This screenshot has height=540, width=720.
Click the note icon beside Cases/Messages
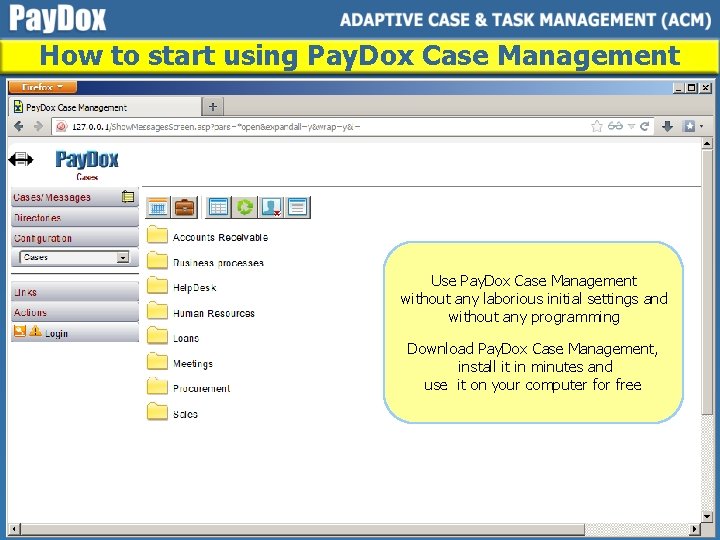click(x=128, y=197)
